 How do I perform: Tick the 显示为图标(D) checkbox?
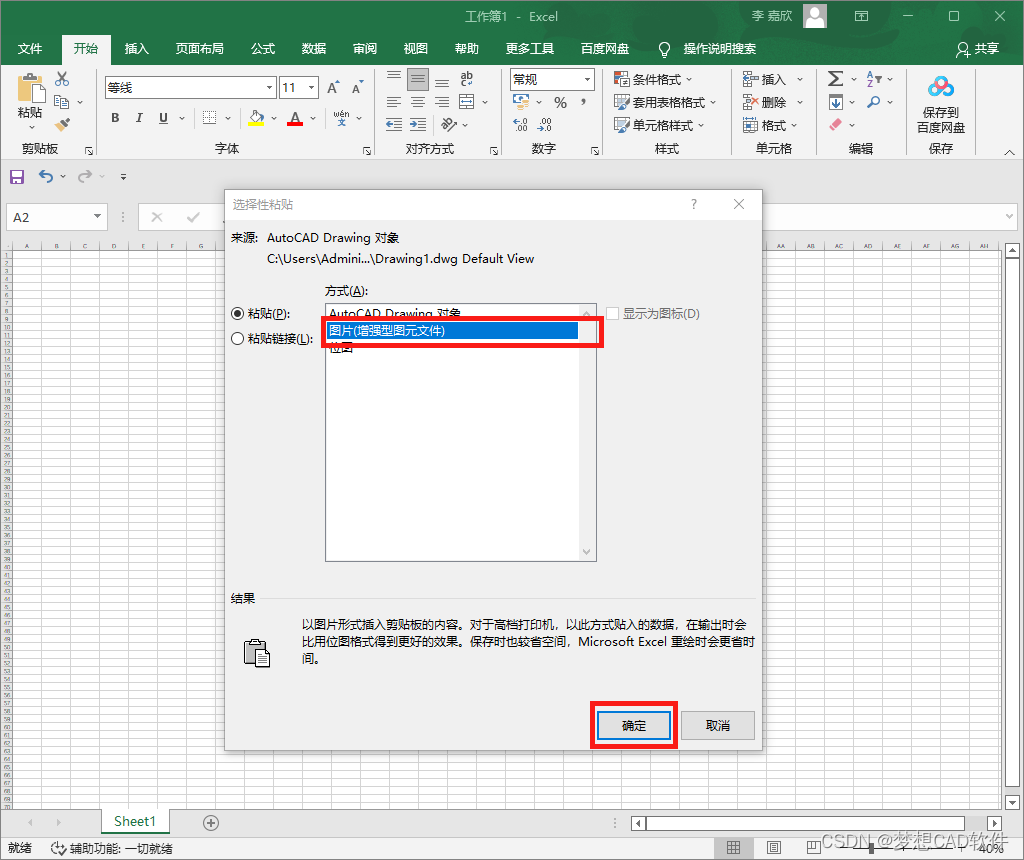pos(613,314)
